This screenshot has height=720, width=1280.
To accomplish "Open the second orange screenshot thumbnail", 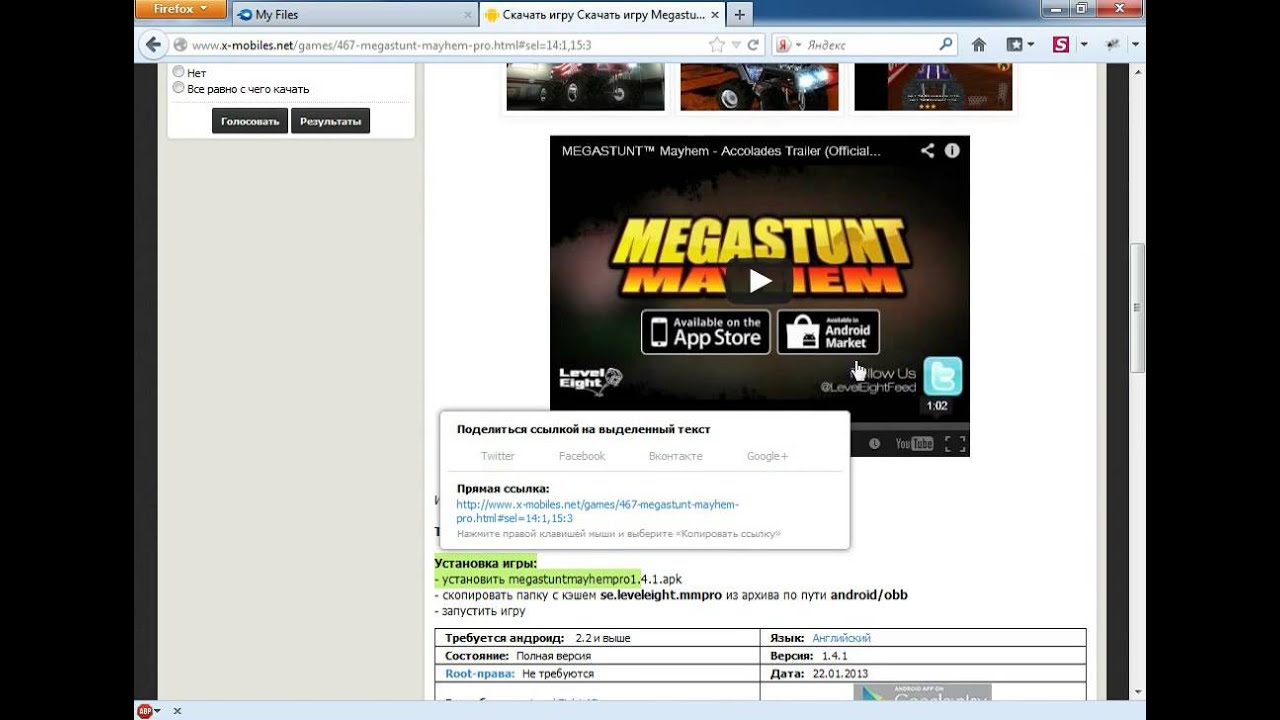I will (759, 87).
